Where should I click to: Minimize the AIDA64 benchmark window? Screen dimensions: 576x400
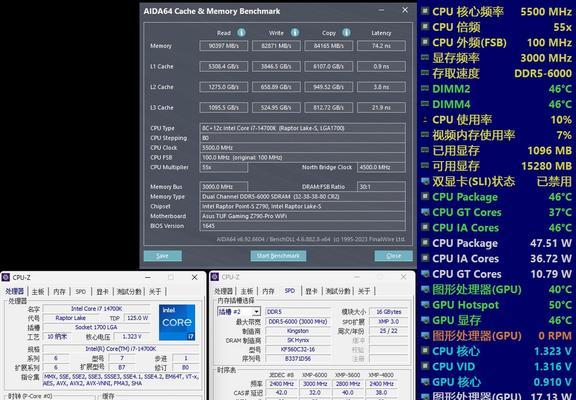coord(382,10)
